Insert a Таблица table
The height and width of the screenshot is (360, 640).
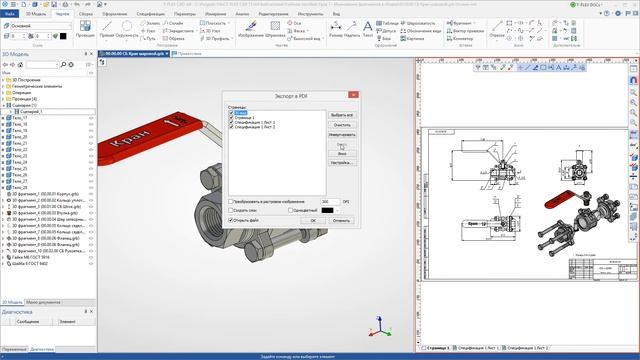(387, 23)
